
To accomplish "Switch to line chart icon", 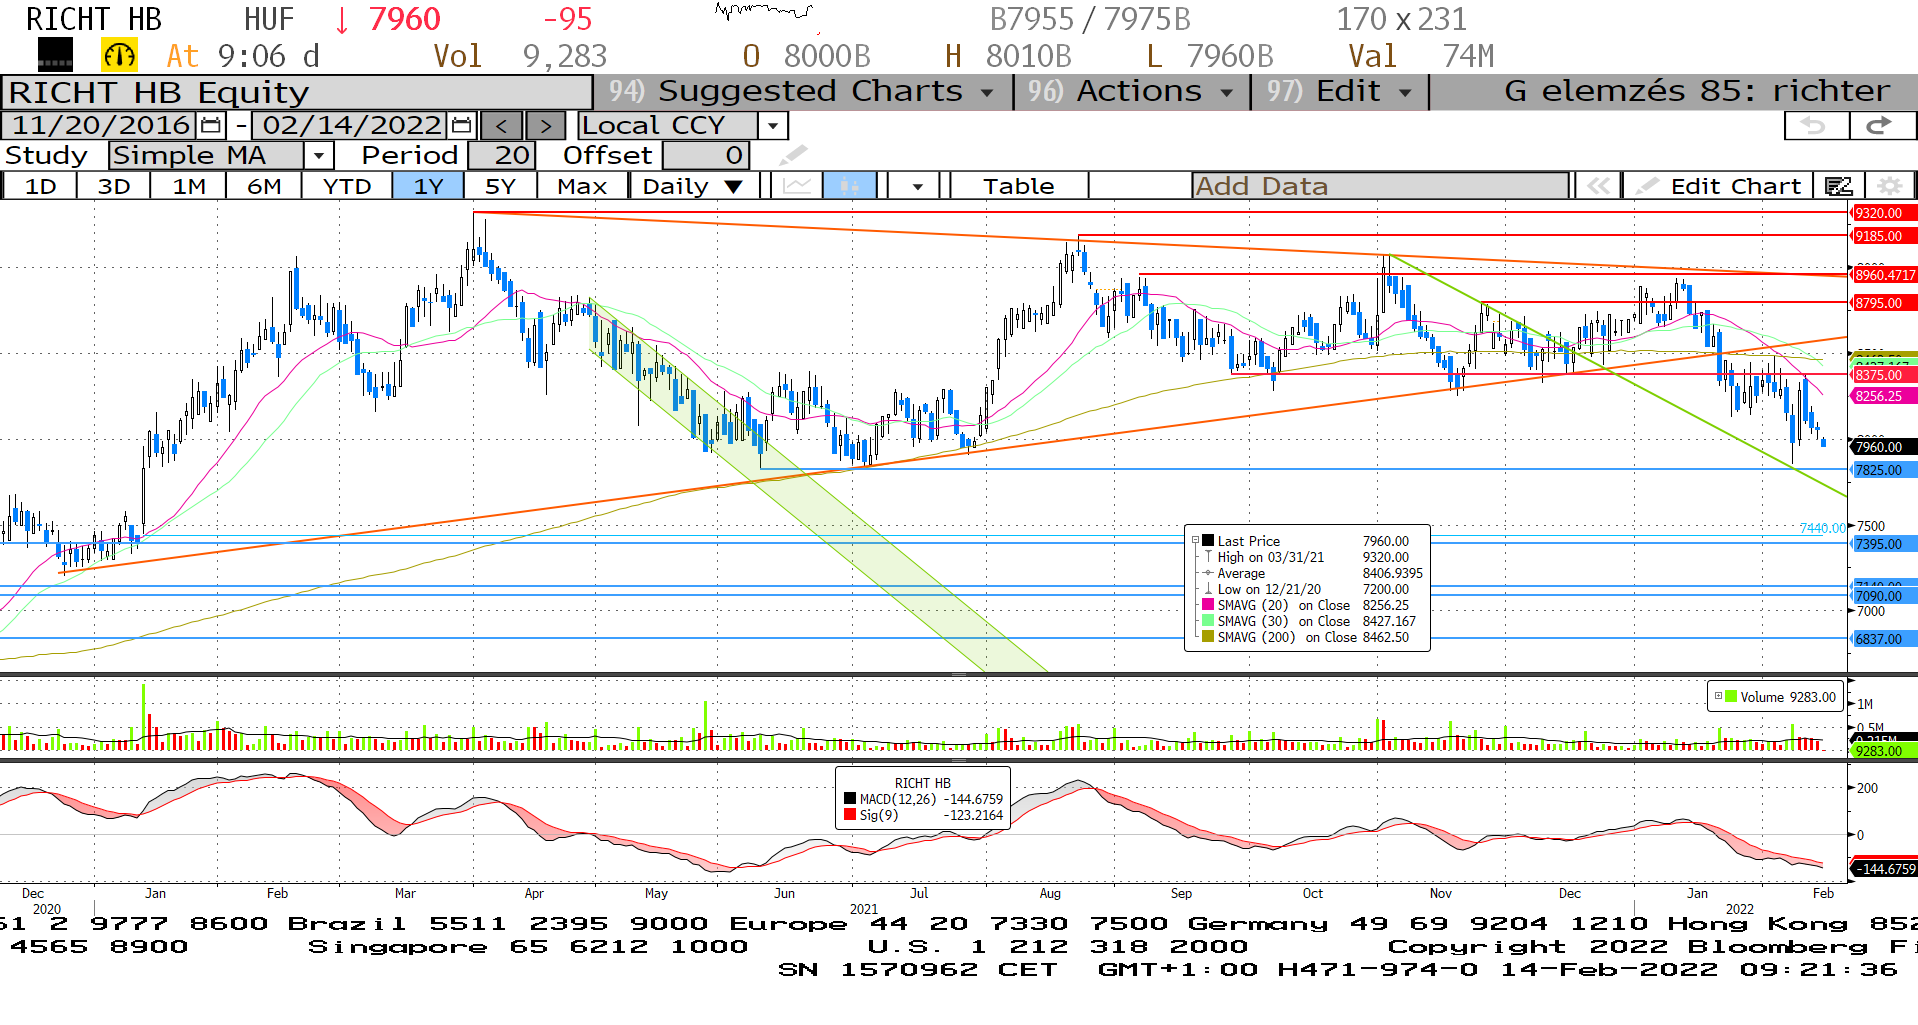I will click(x=797, y=186).
